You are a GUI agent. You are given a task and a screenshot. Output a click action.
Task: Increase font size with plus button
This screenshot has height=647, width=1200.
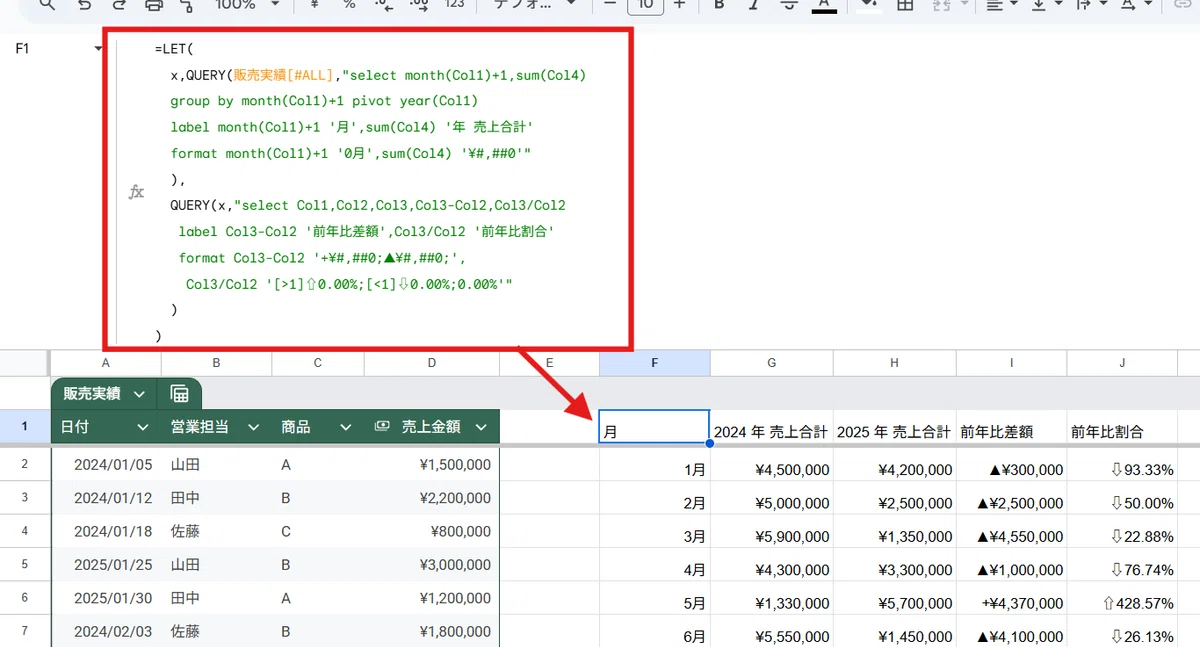[x=680, y=5]
